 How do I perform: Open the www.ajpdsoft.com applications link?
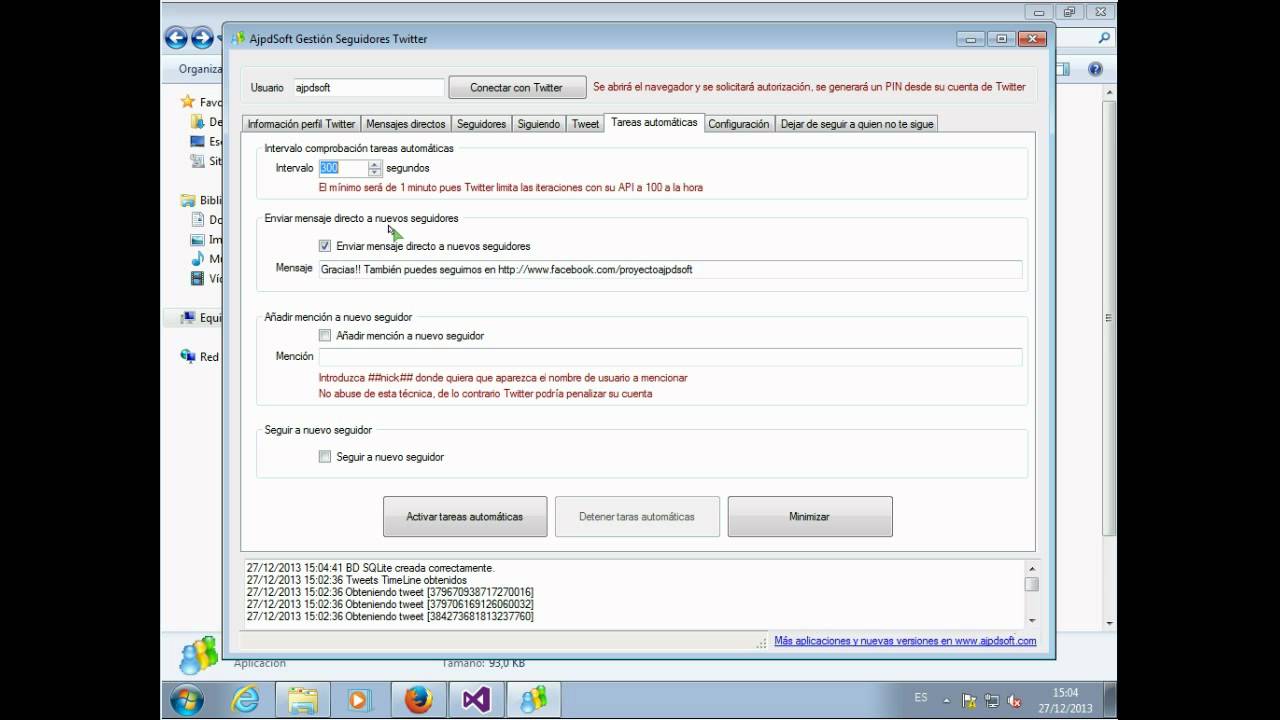(x=905, y=641)
